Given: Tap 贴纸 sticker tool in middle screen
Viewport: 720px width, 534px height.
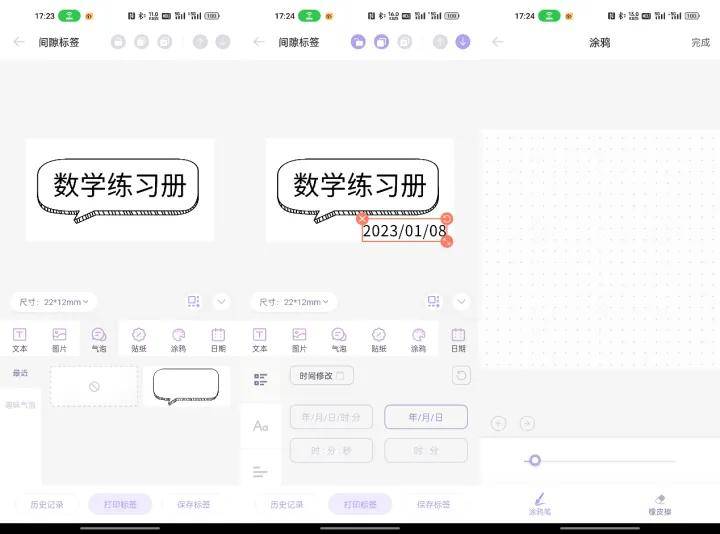Looking at the screenshot, I should coord(379,340).
